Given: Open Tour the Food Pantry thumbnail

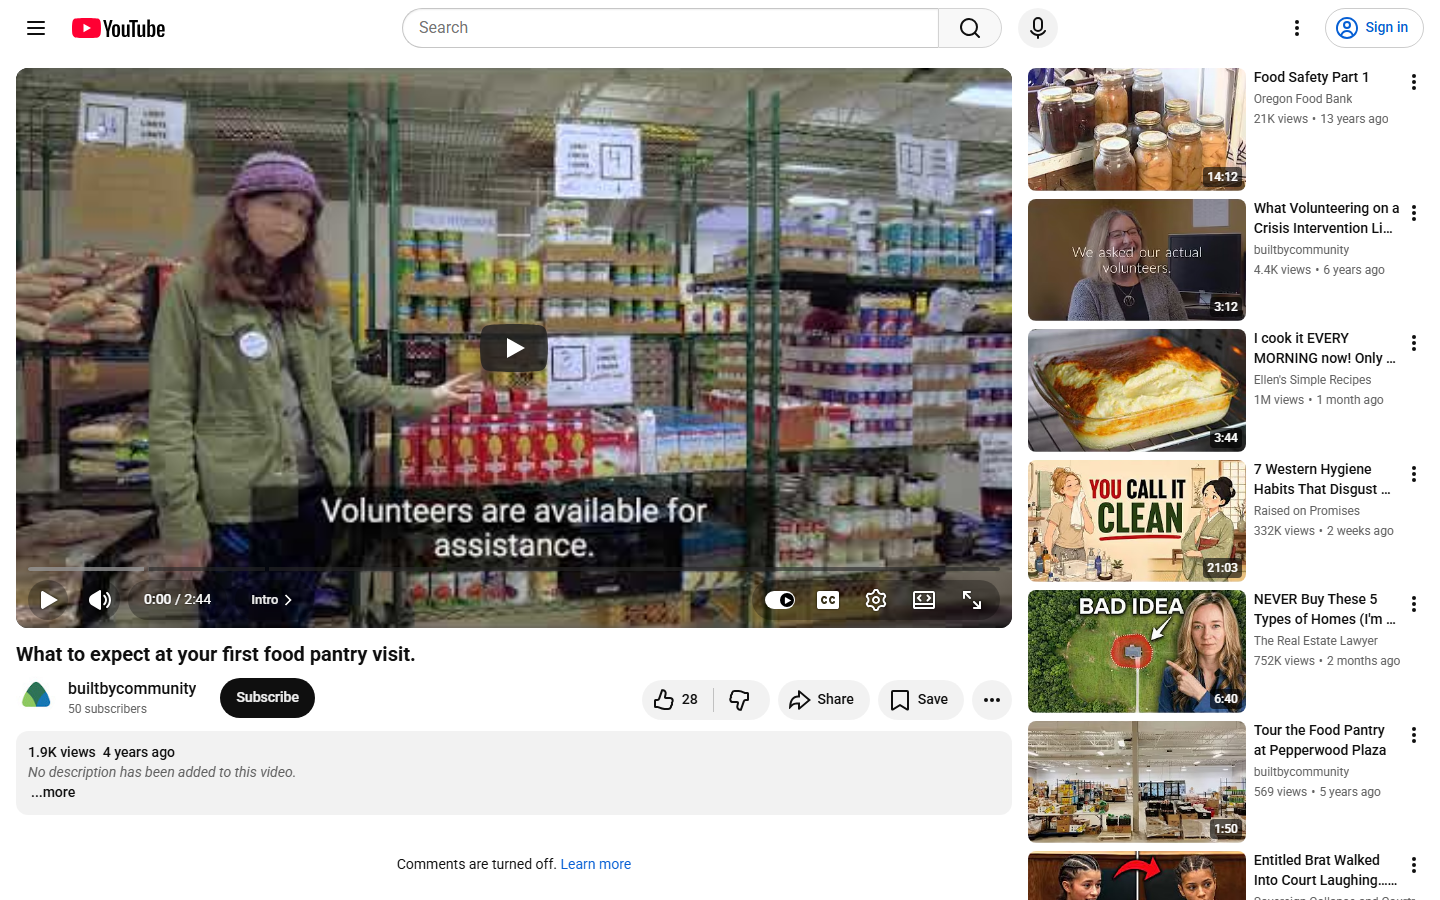Looking at the screenshot, I should coord(1137,782).
